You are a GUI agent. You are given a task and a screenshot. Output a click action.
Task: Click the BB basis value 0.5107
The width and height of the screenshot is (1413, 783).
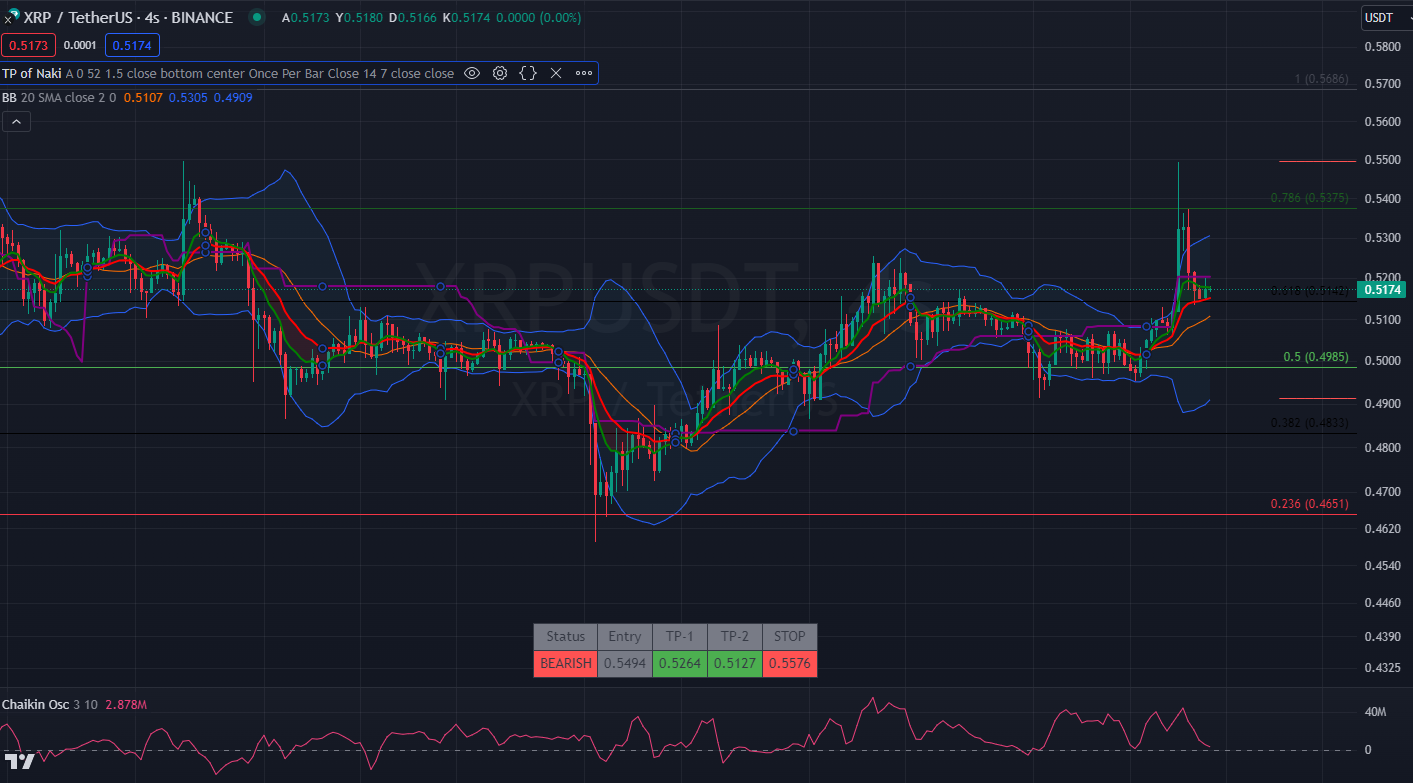click(x=142, y=98)
